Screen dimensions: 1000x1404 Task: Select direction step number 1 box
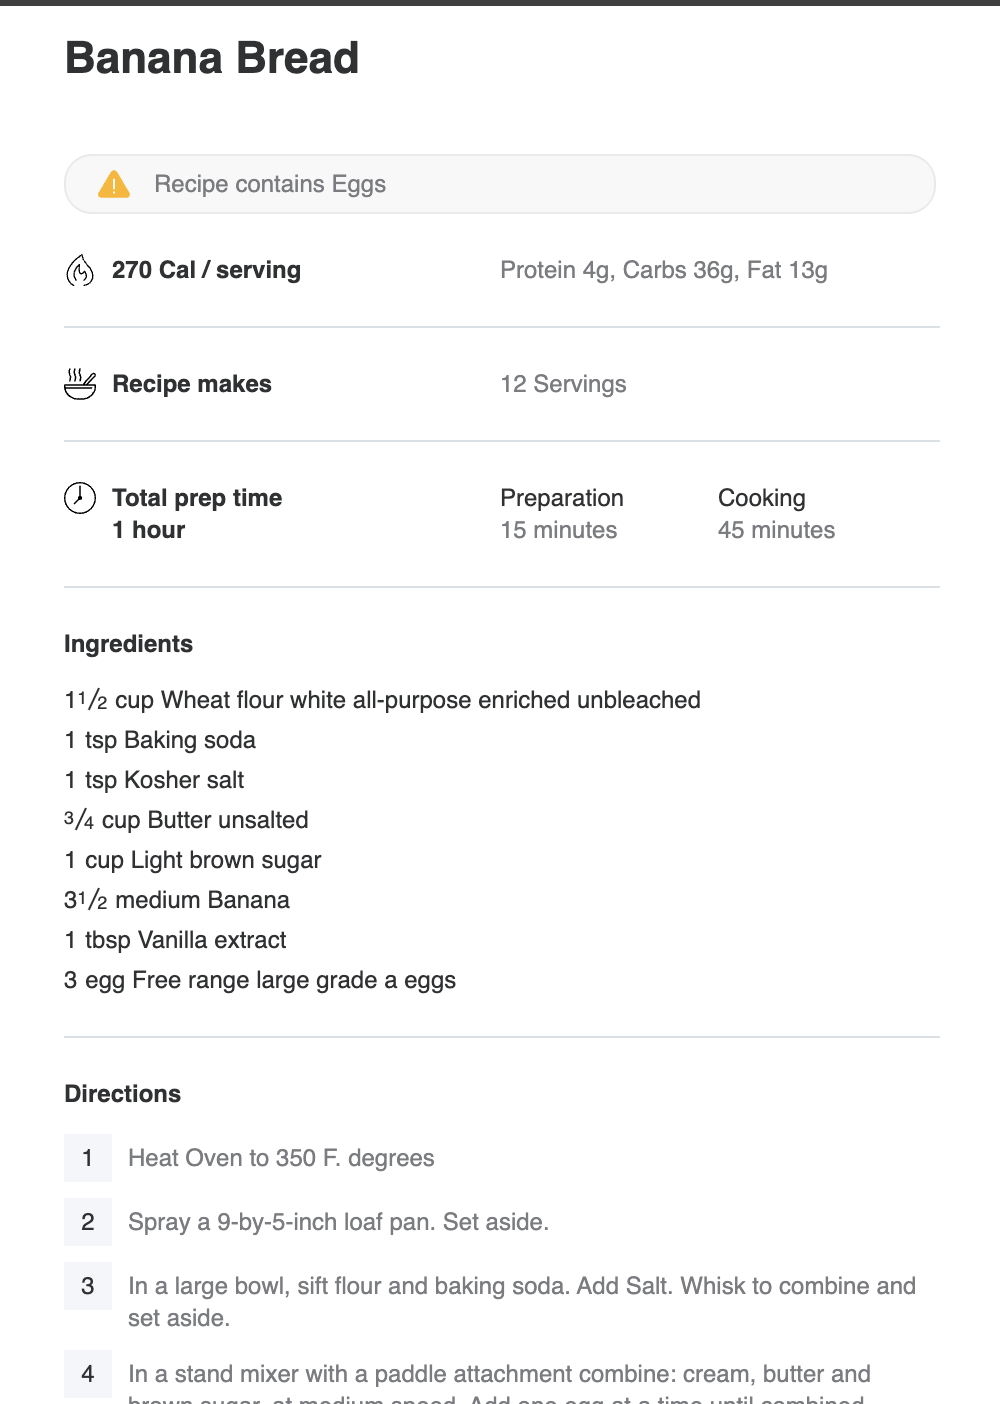(x=88, y=1158)
